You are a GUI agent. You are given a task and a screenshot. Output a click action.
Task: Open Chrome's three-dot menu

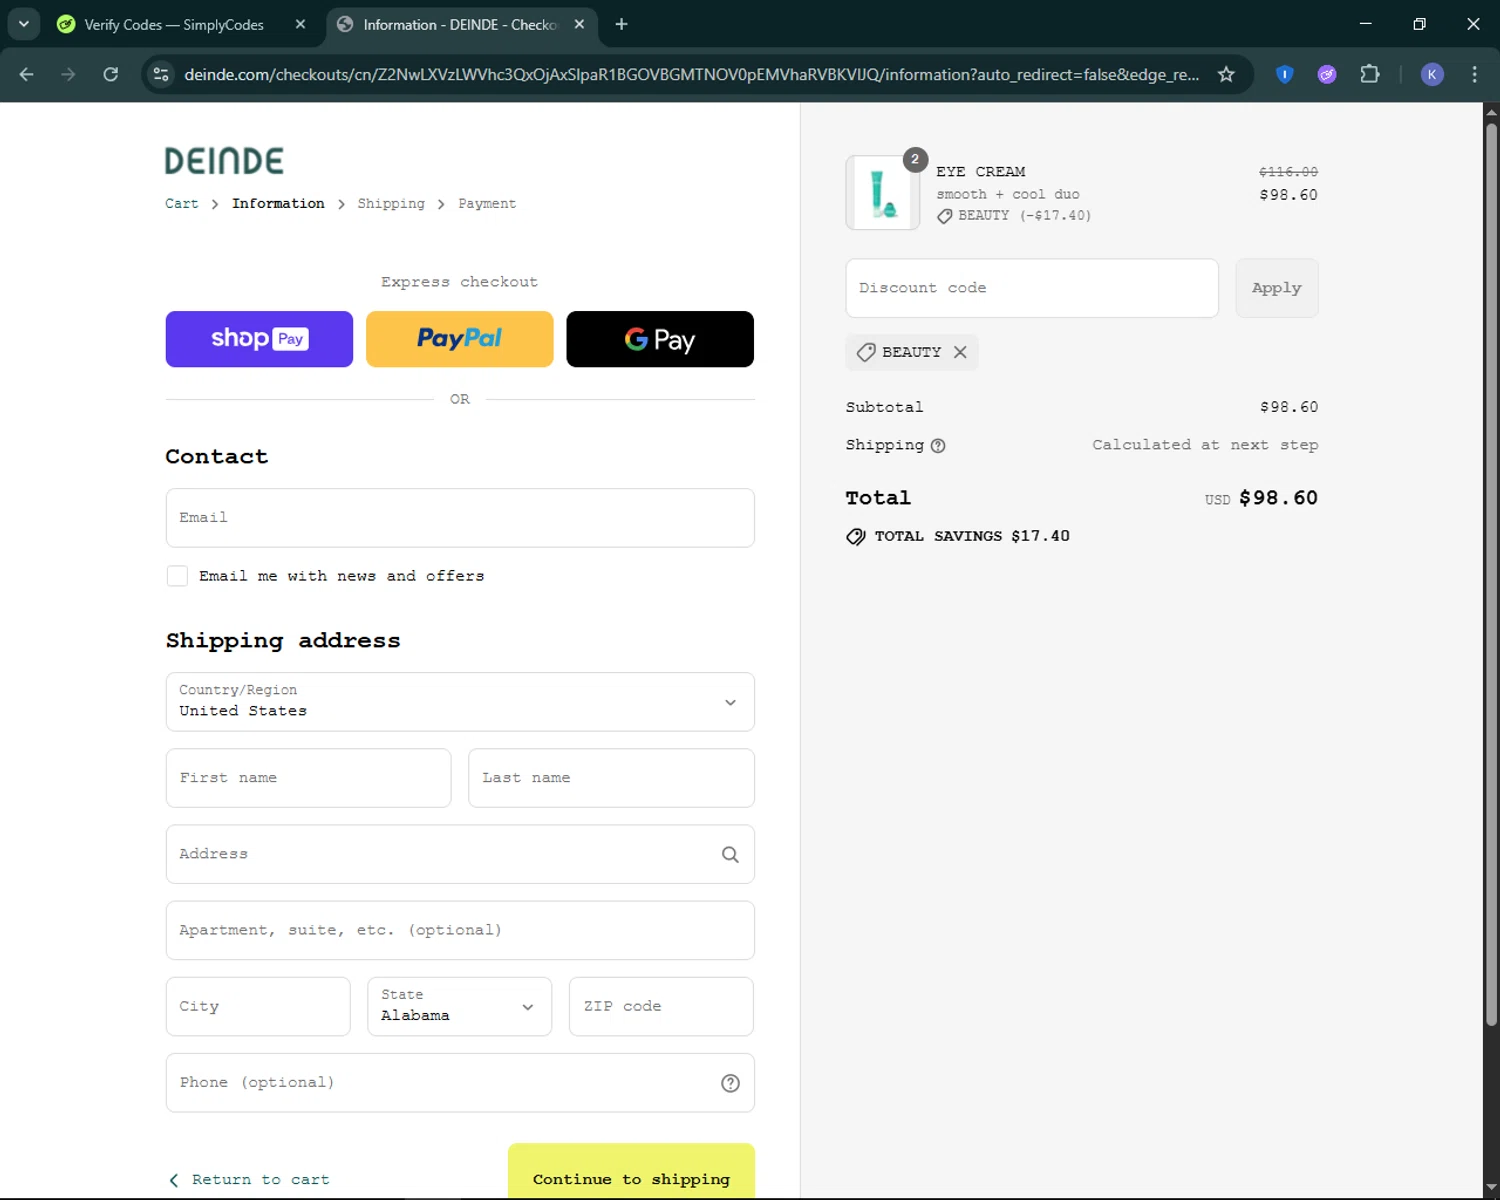coord(1474,74)
